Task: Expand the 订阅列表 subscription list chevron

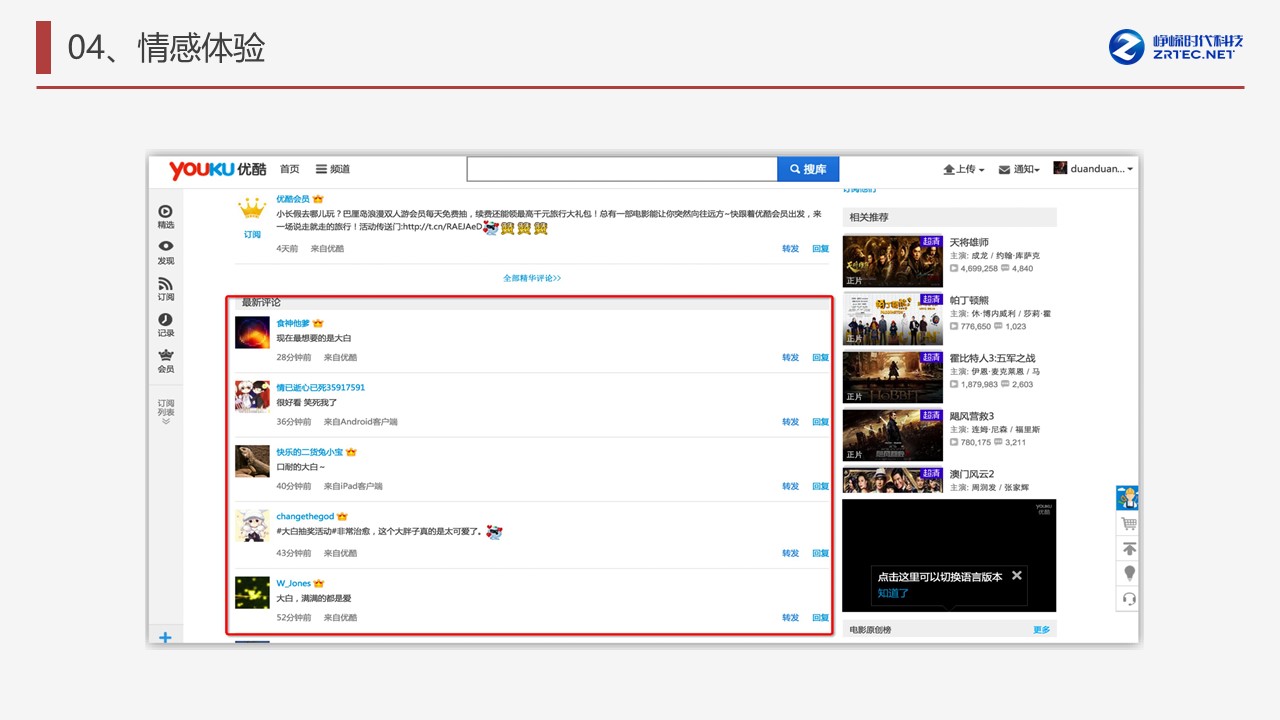Action: (165, 421)
